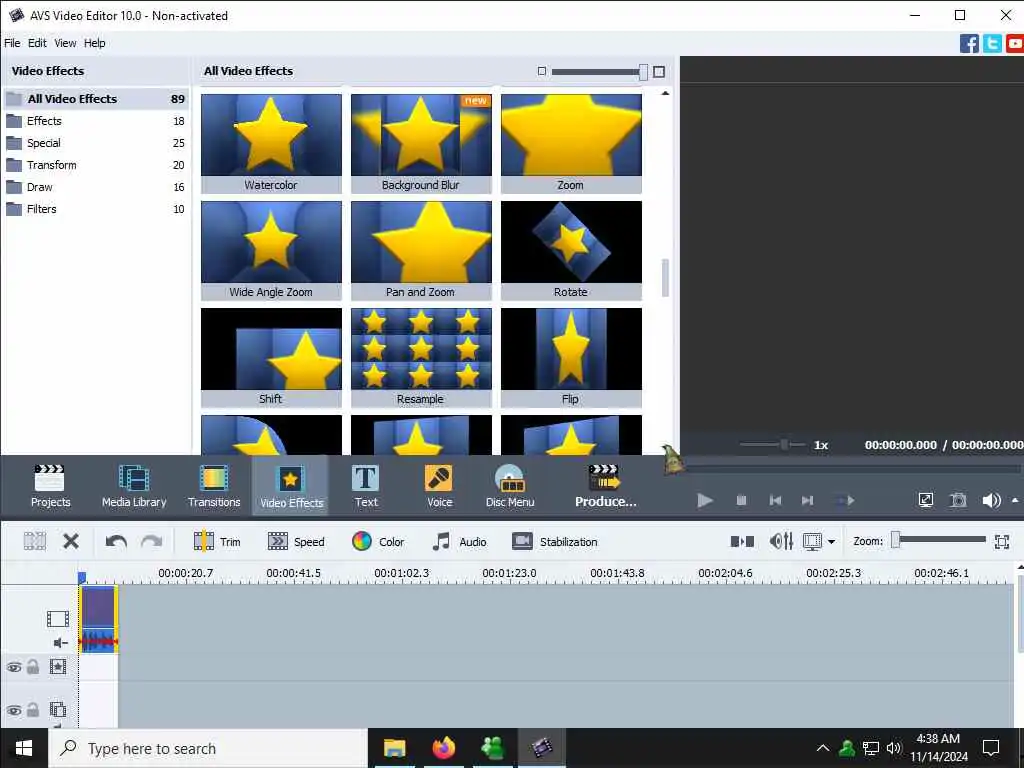Open the Projects section
This screenshot has width=1024, height=768.
[x=50, y=485]
